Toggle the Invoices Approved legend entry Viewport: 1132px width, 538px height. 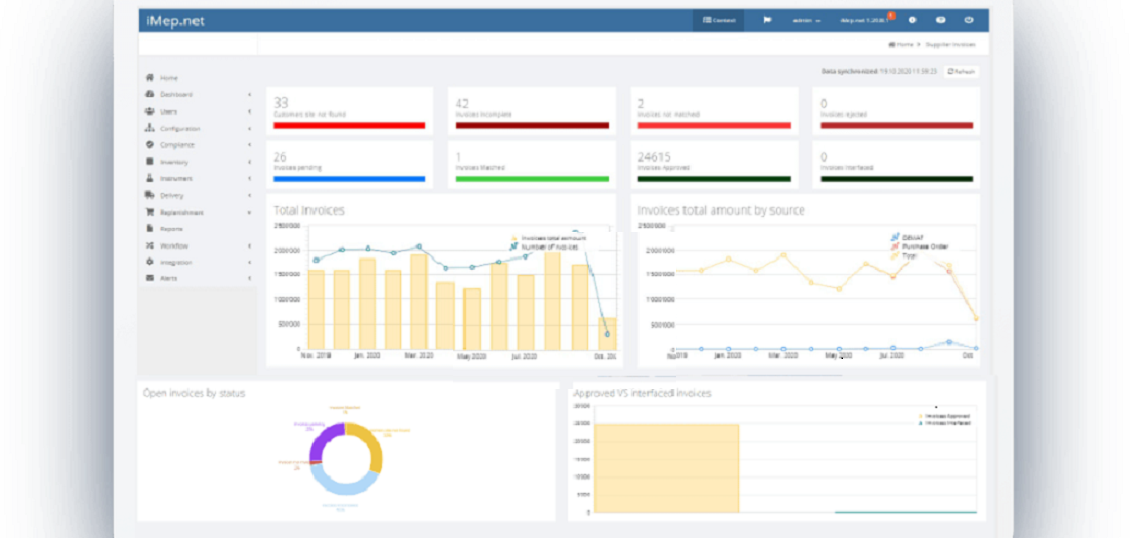(x=944, y=417)
